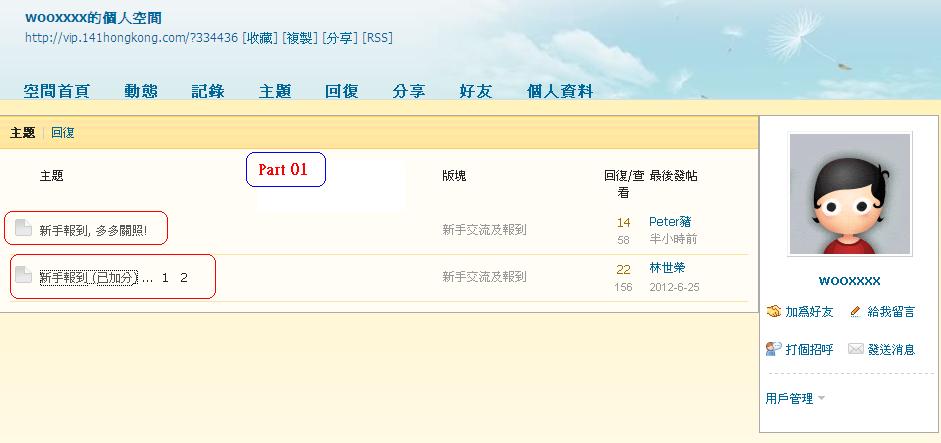
Task: Click the view count 58
Action: point(624,240)
